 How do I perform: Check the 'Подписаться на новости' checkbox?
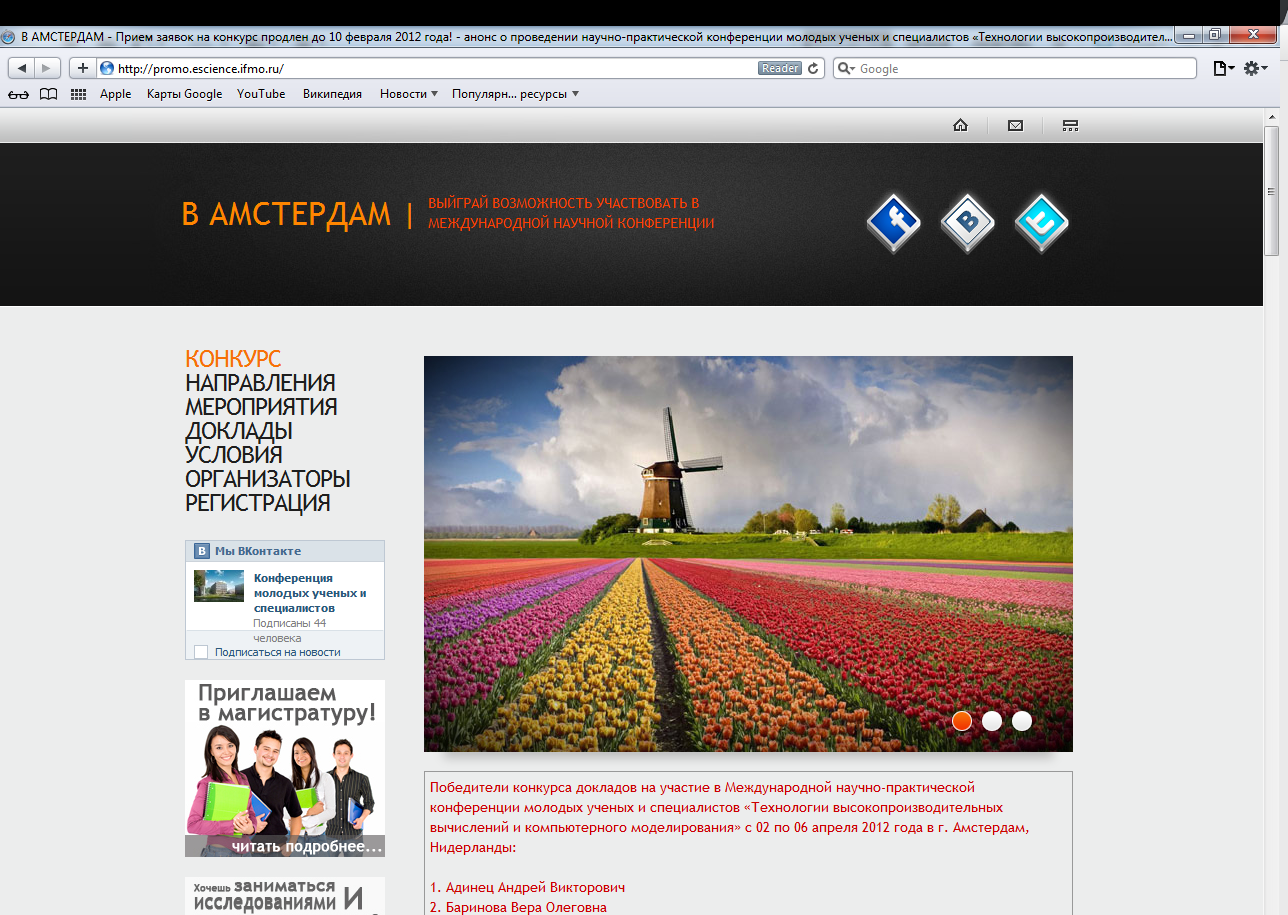coord(201,652)
